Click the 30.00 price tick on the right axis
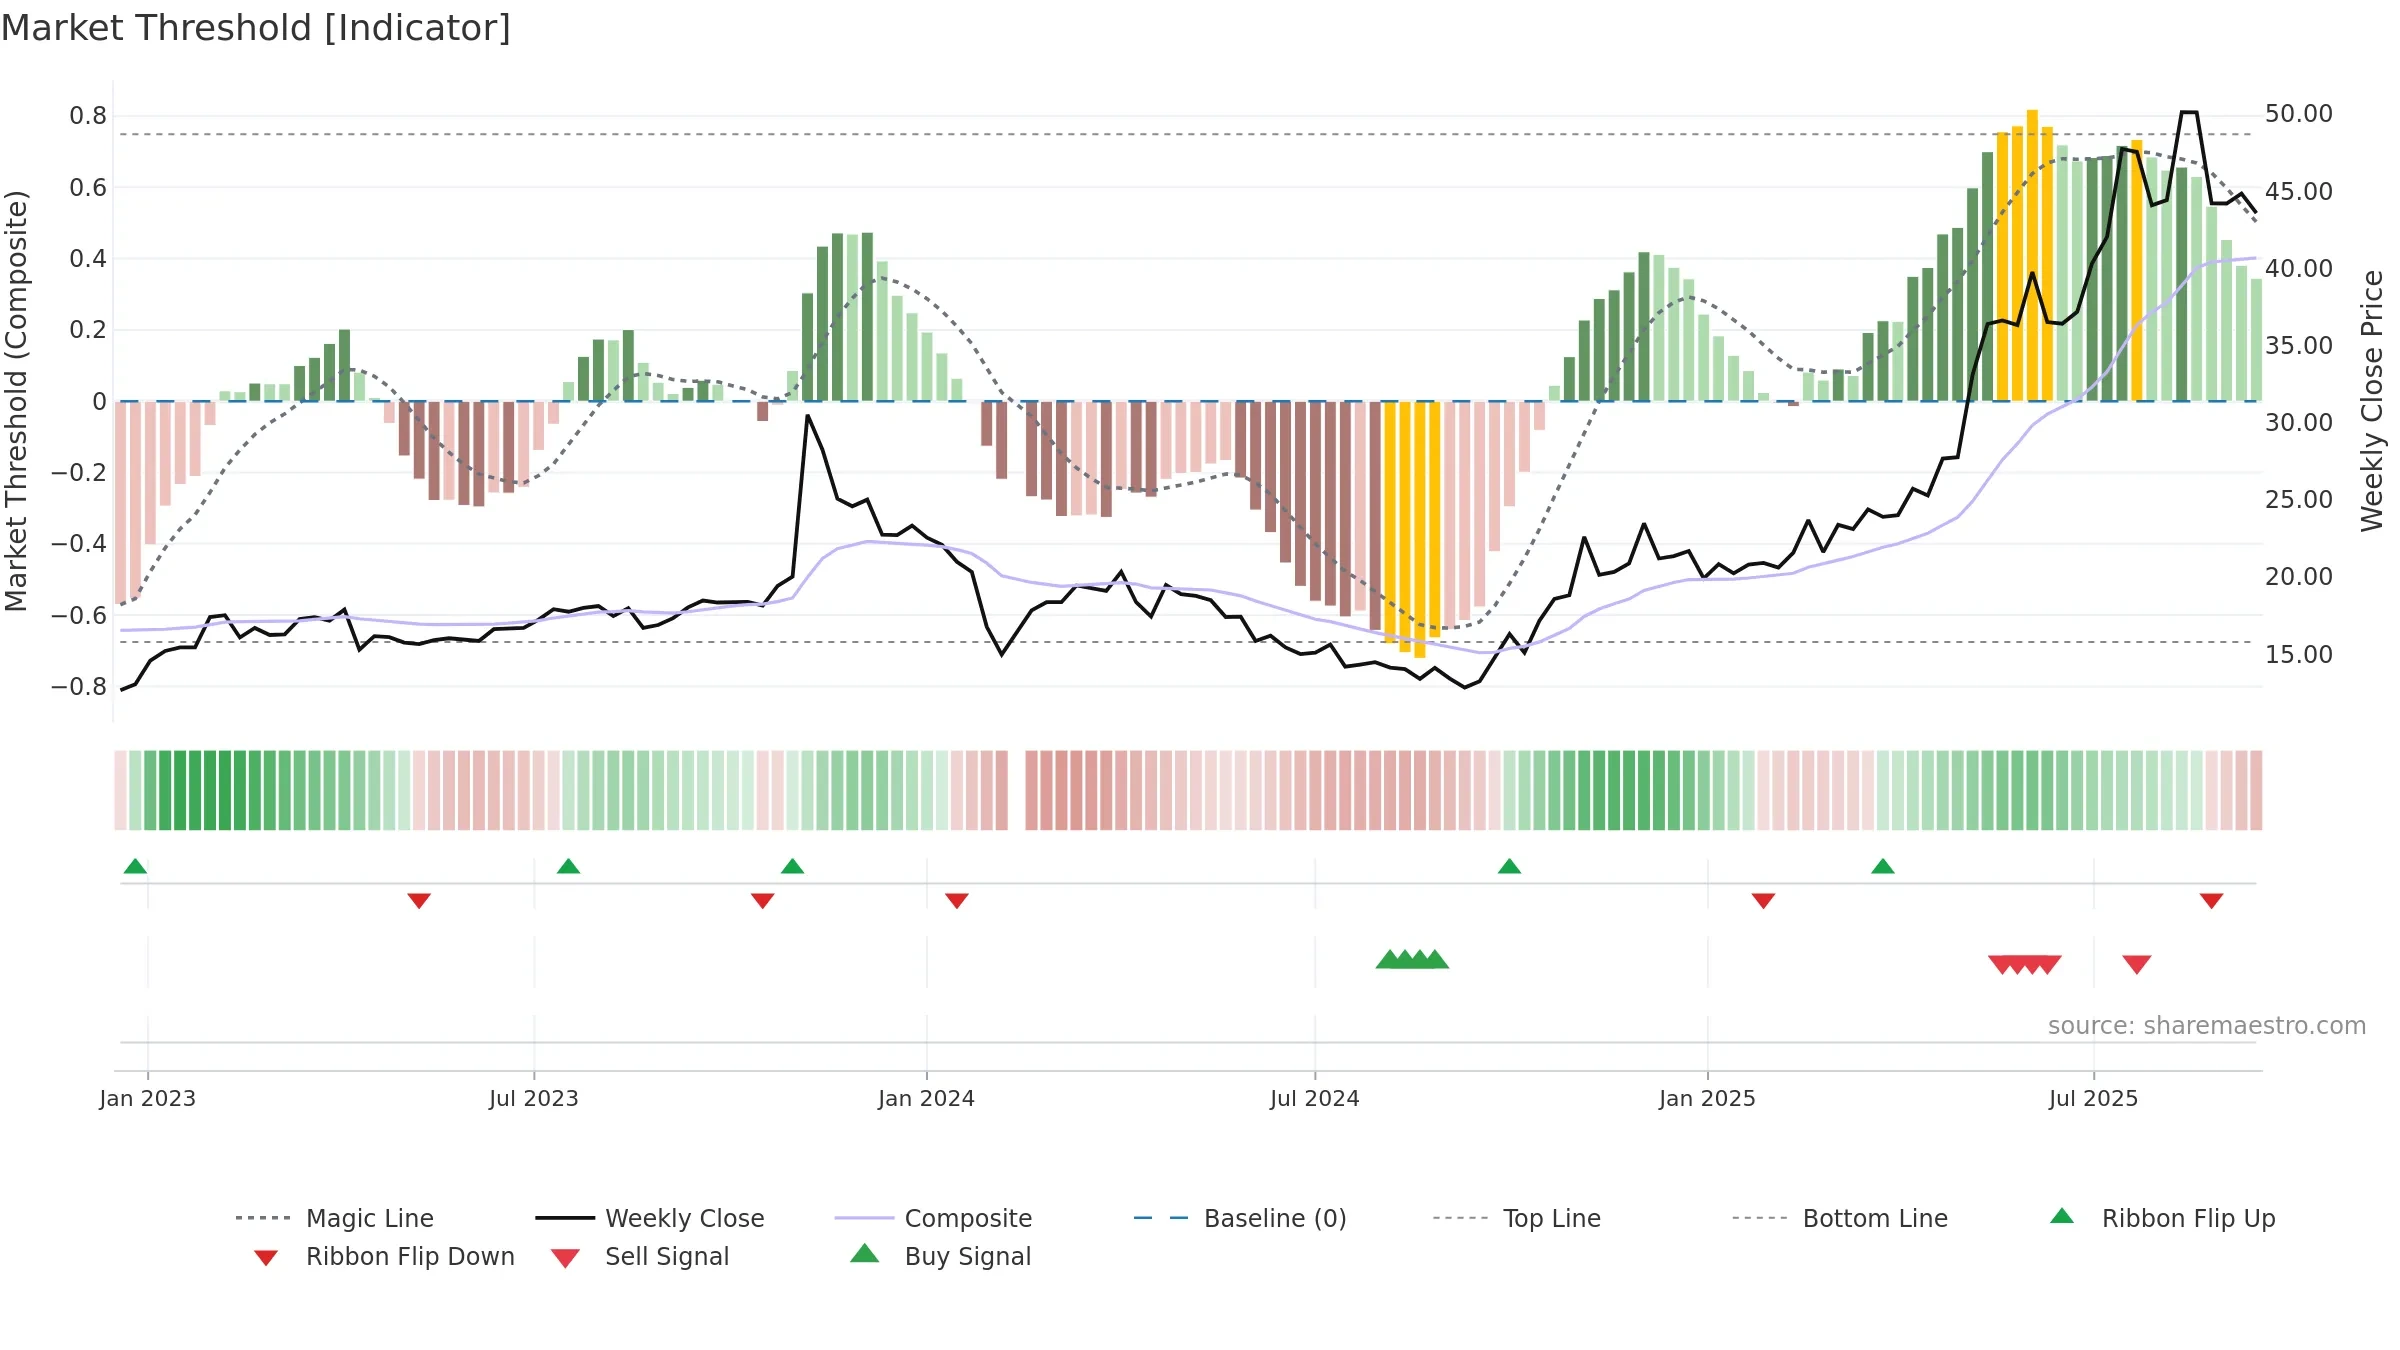2400x1350 pixels. [x=2299, y=423]
